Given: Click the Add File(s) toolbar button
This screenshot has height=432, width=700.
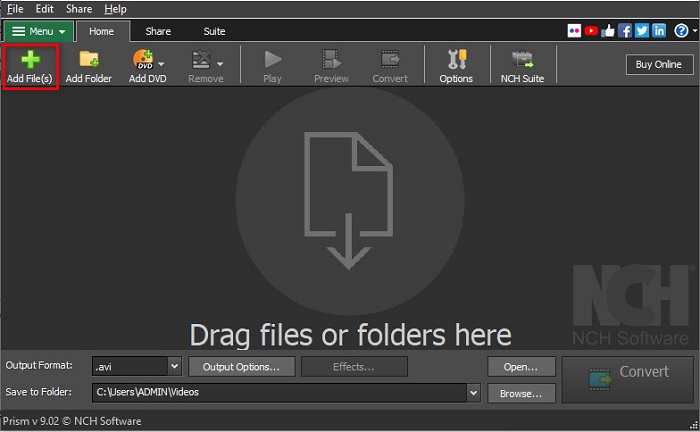Looking at the screenshot, I should (x=30, y=66).
